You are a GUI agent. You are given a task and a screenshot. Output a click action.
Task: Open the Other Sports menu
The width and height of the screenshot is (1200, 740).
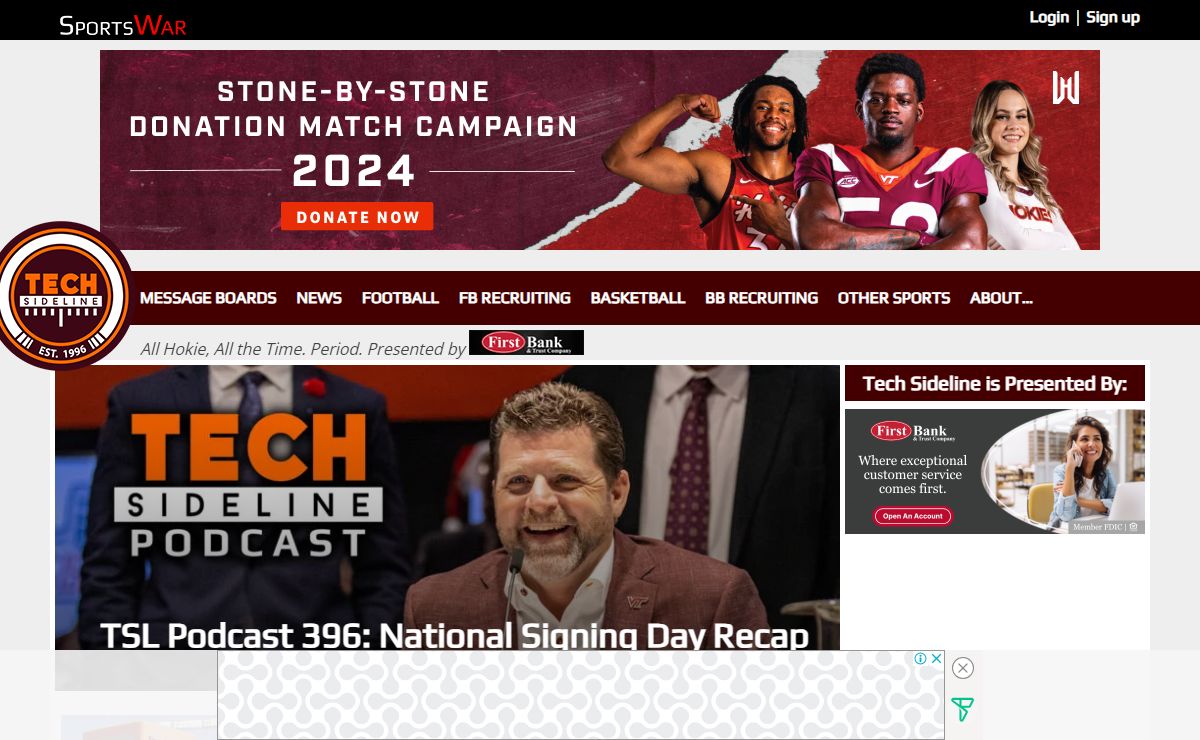point(894,298)
